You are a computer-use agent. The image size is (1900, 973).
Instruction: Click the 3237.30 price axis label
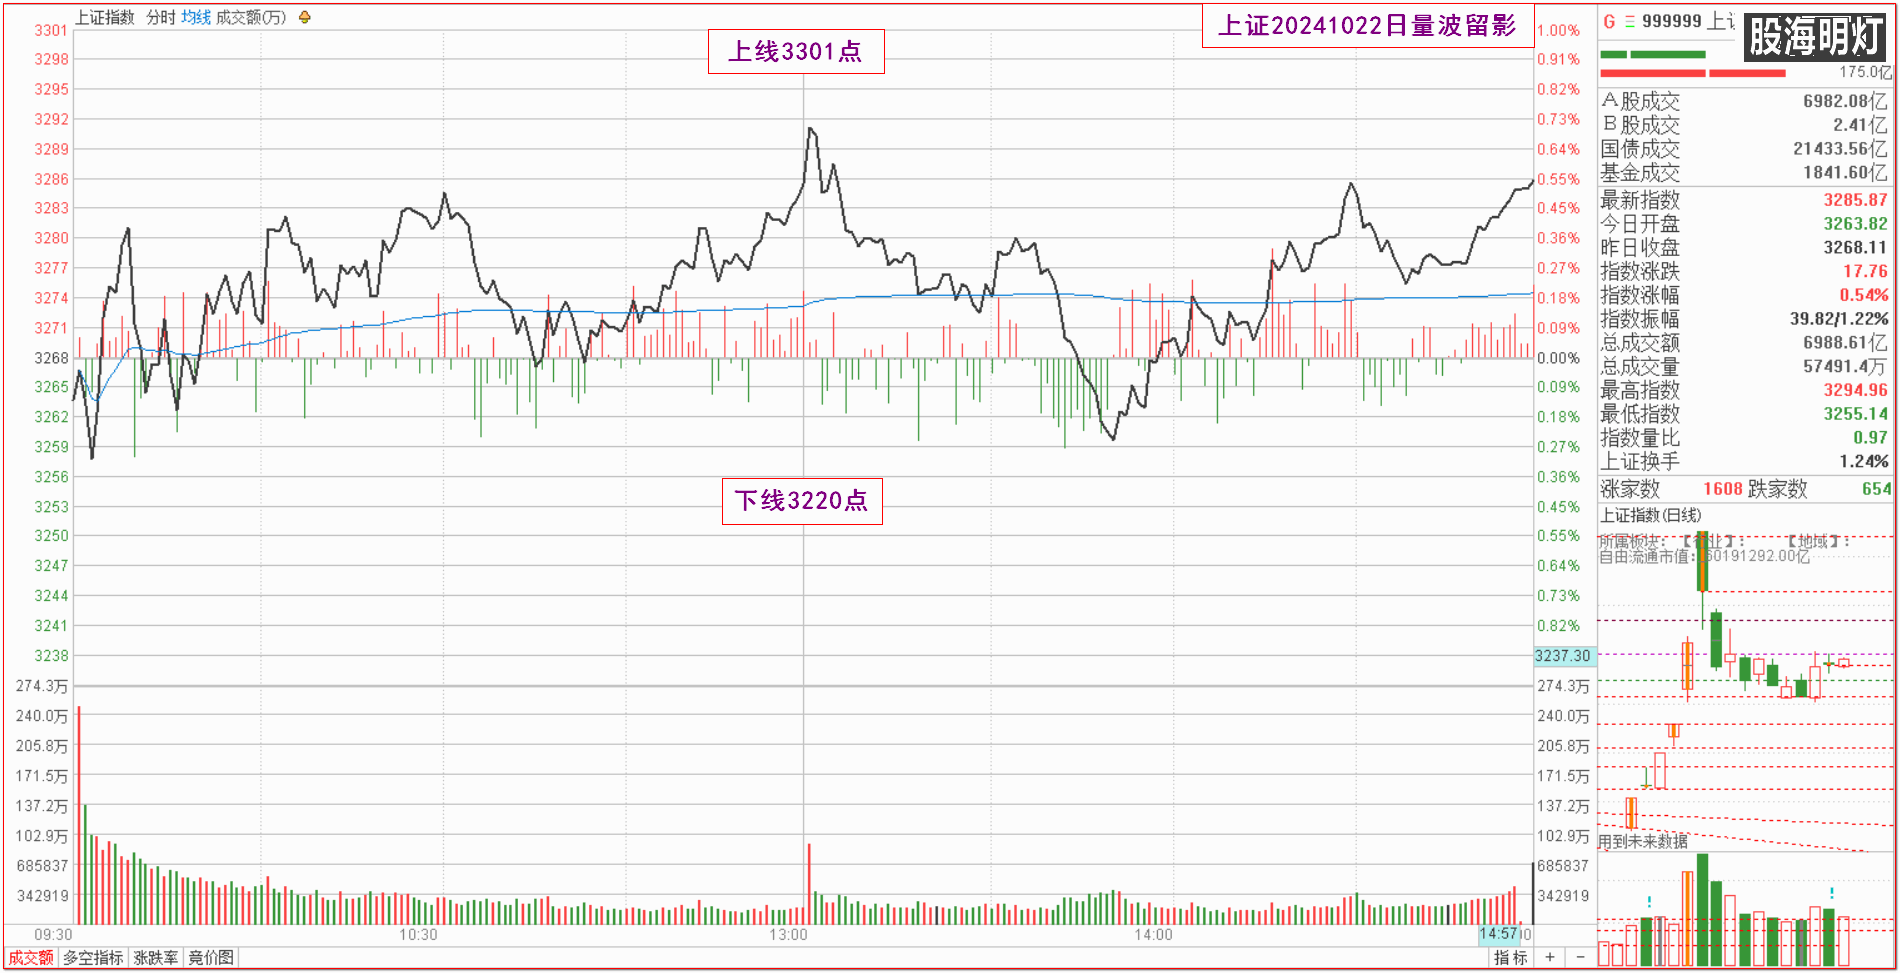point(1563,655)
